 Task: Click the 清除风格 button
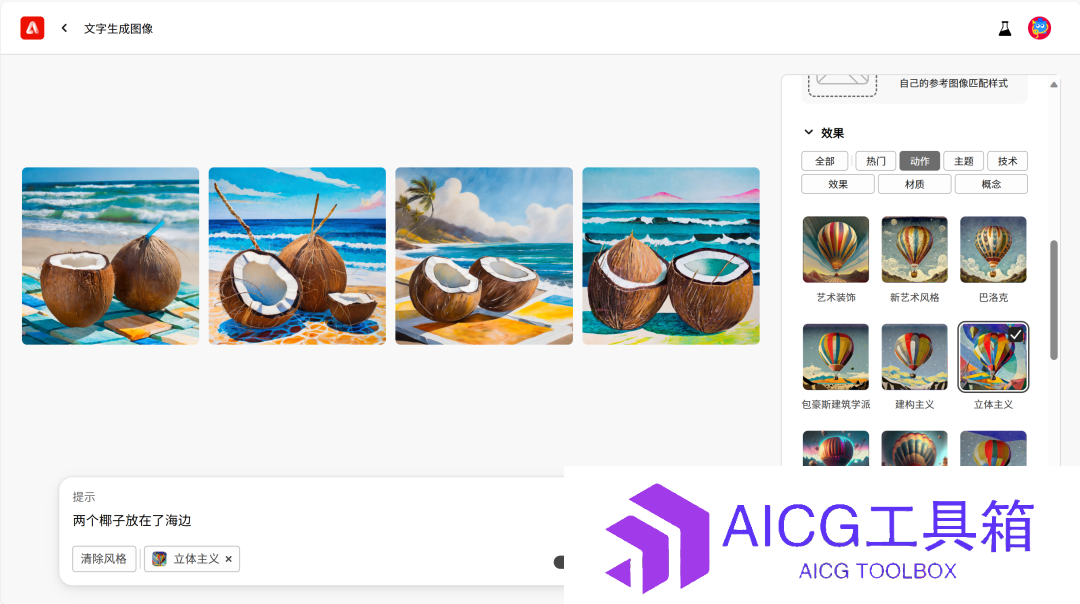pyautogui.click(x=104, y=559)
